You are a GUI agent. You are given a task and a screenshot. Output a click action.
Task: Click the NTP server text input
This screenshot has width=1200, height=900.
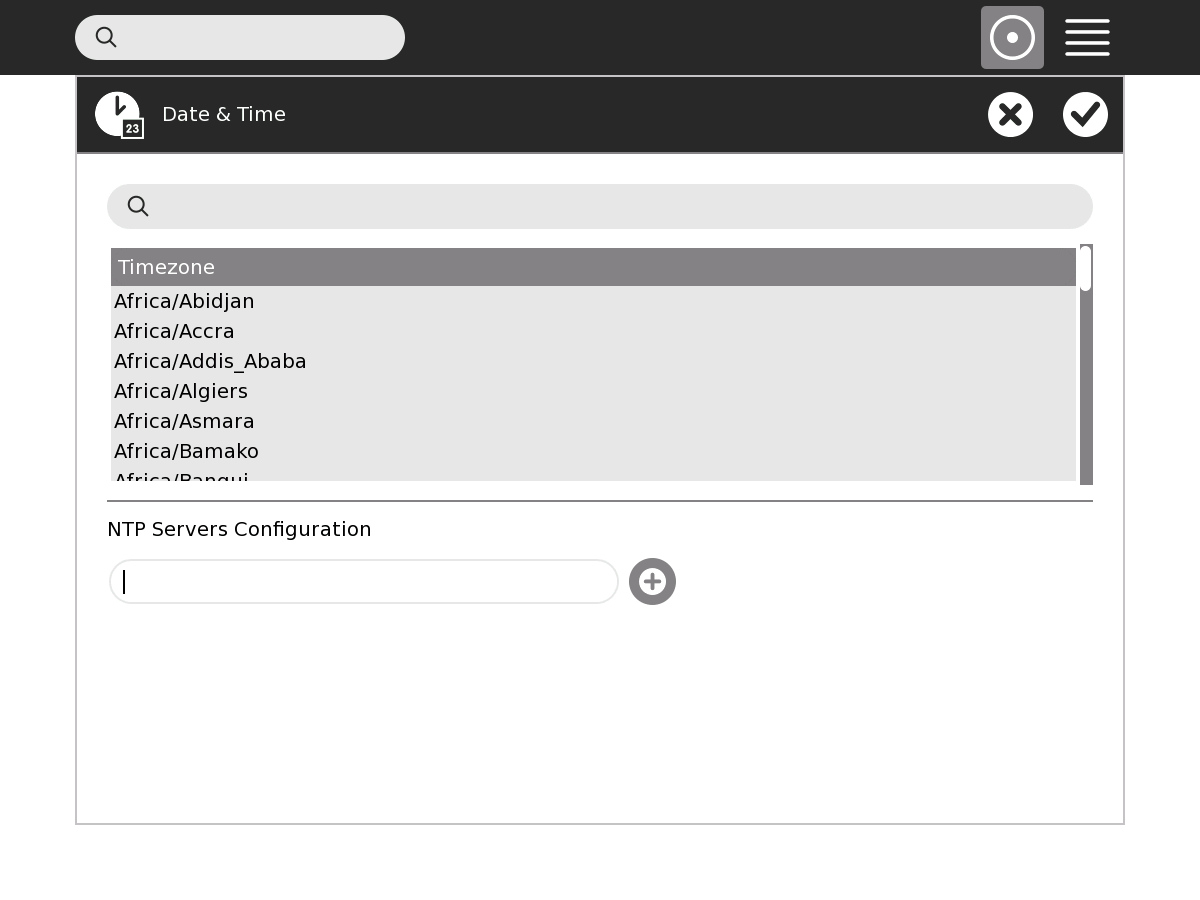364,581
